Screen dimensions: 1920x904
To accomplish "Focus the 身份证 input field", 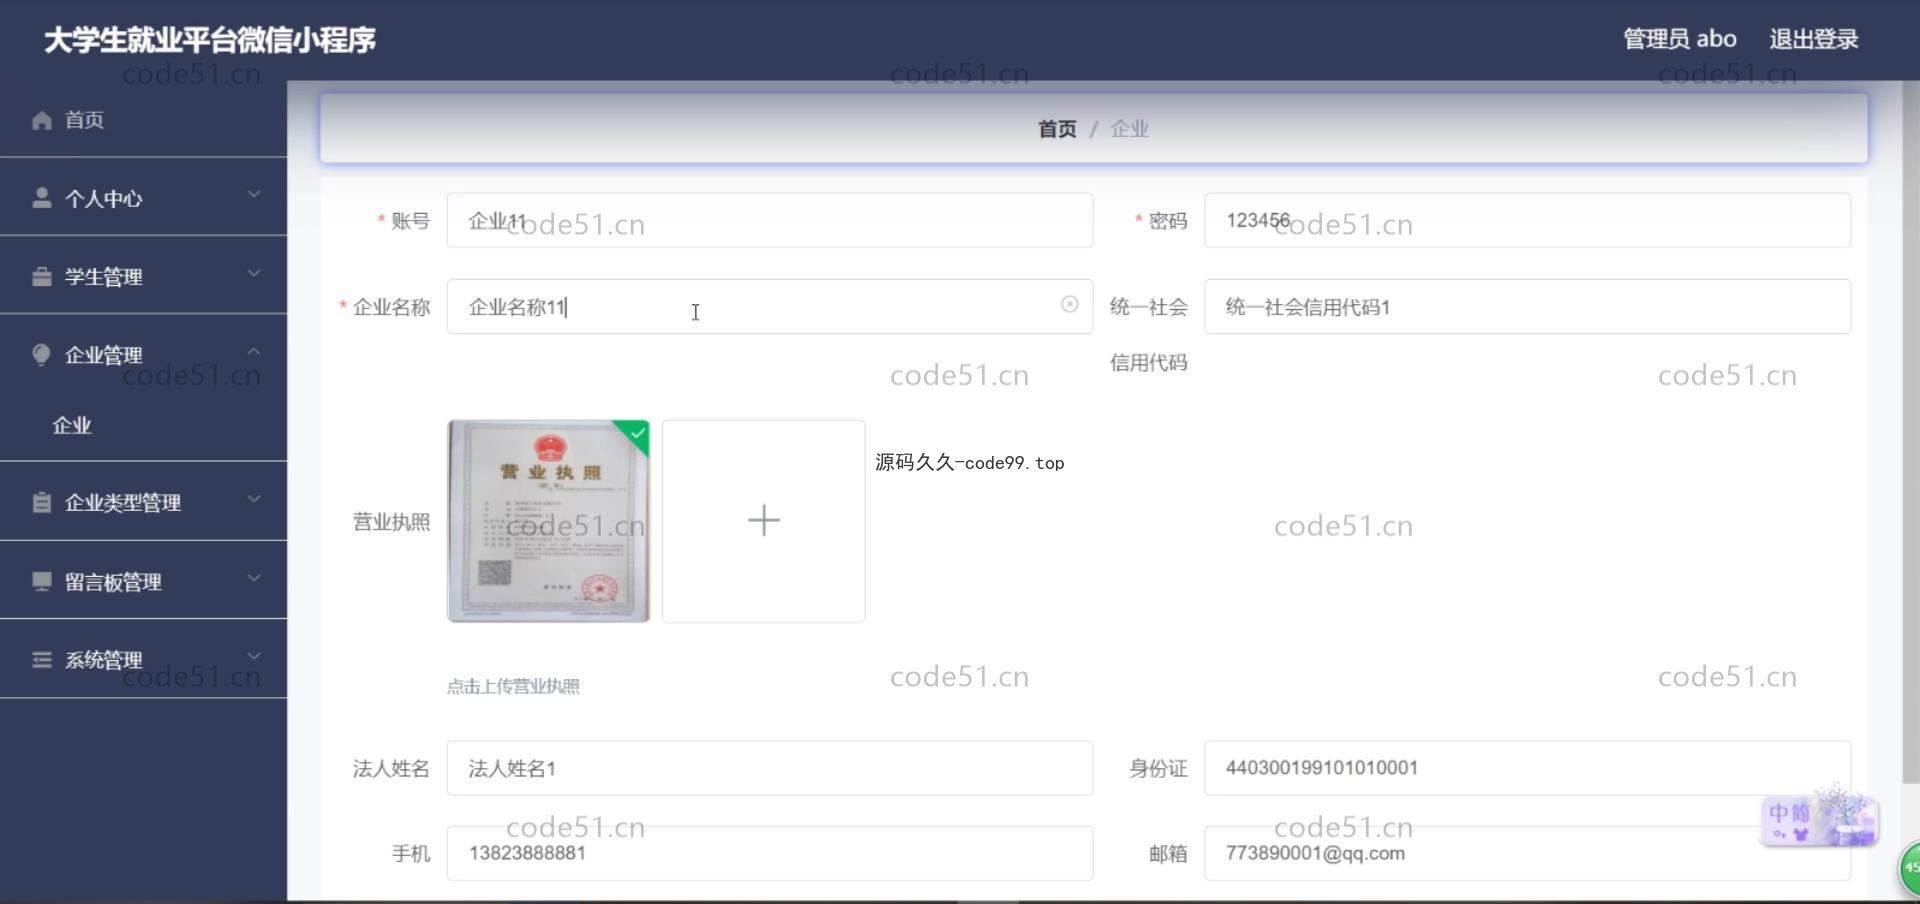I will coord(1527,768).
